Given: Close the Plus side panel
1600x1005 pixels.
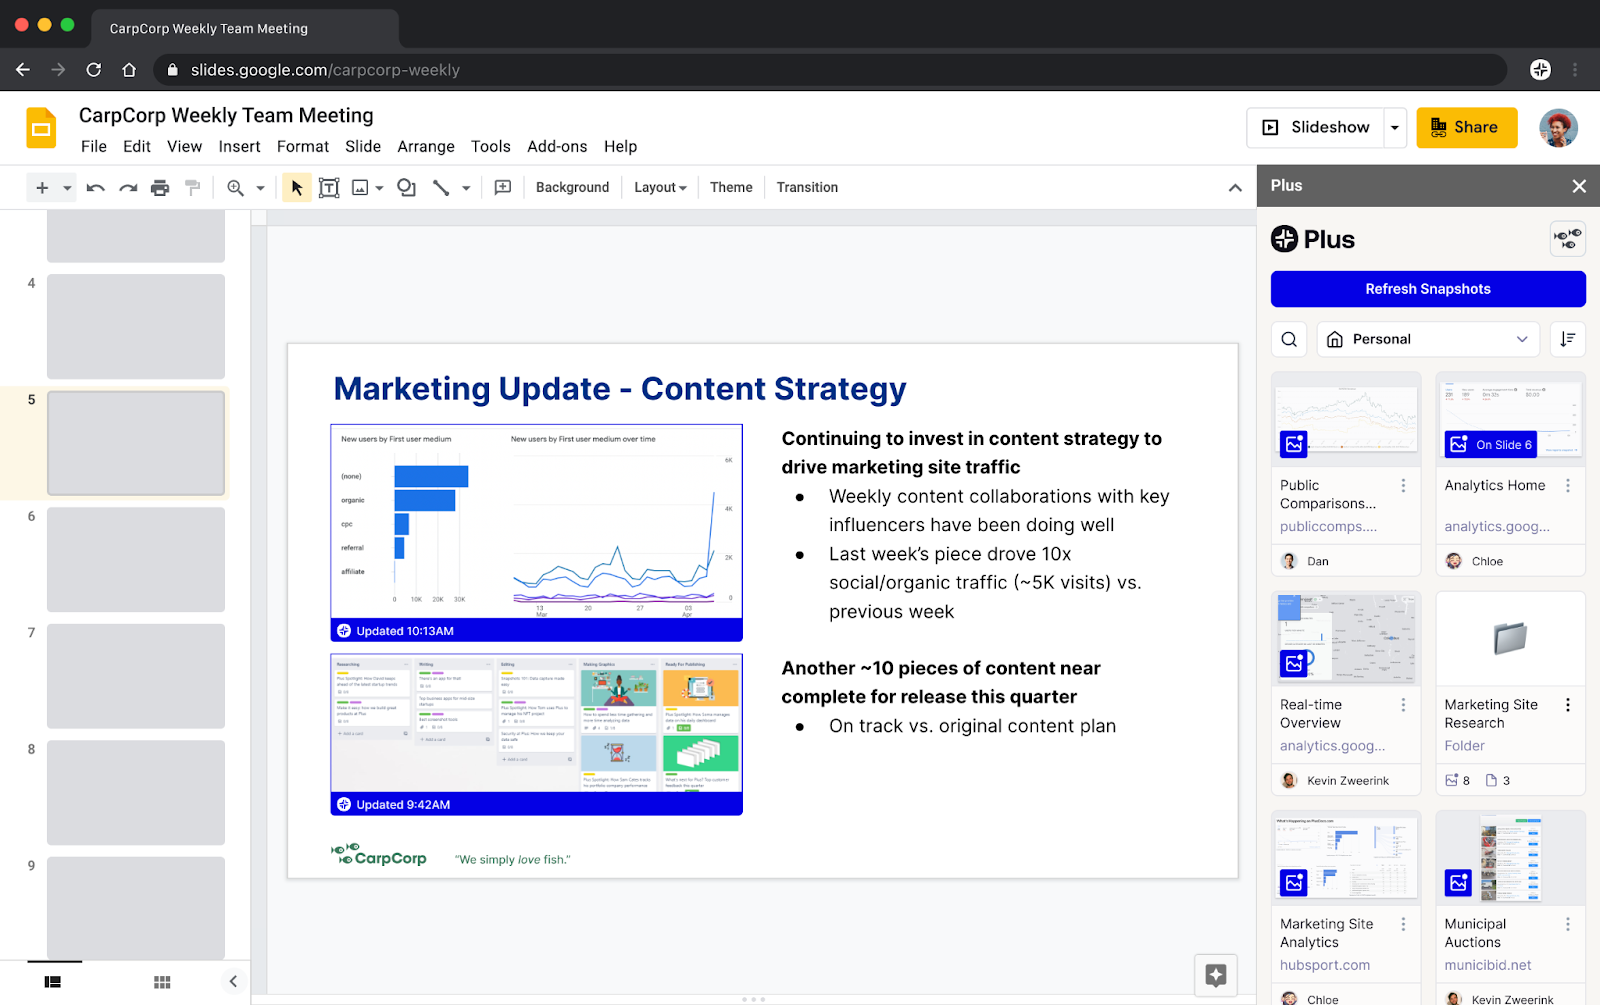Looking at the screenshot, I should click(1579, 186).
